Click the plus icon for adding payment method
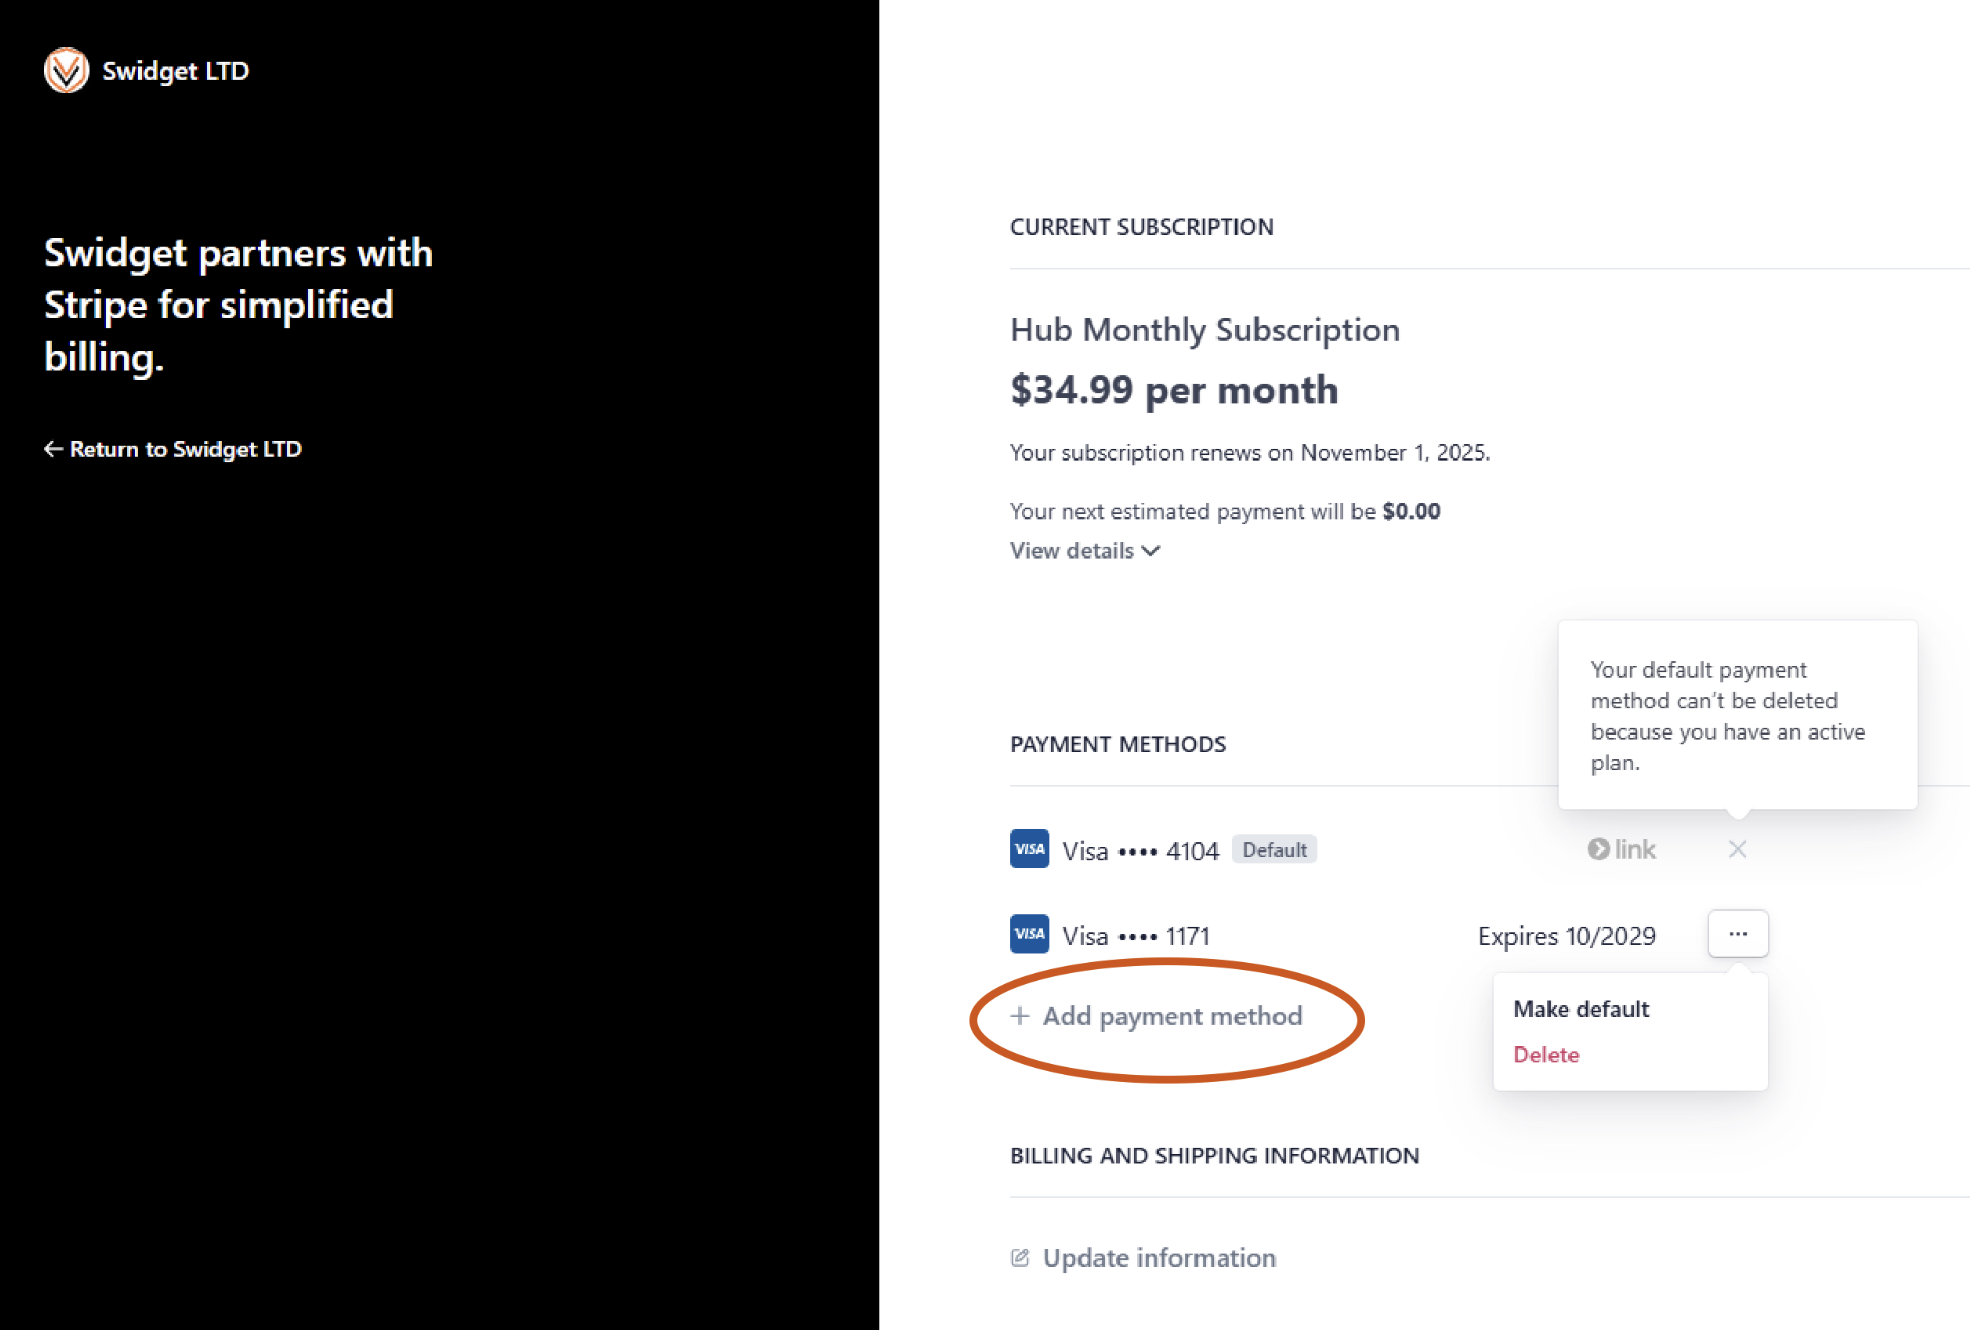Screen dimensions: 1970x1330 (1020, 1016)
